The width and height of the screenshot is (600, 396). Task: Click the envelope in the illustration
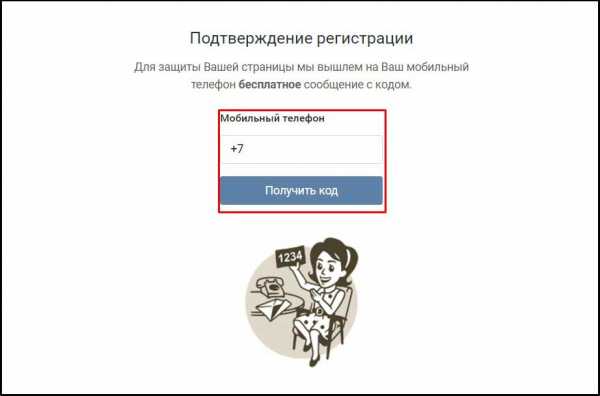point(275,308)
